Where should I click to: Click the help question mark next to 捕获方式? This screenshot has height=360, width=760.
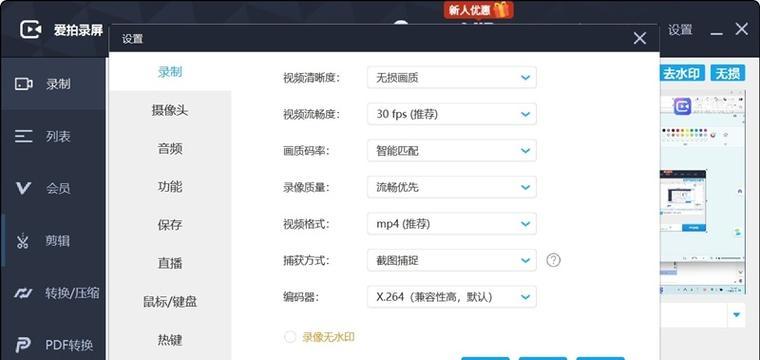(x=553, y=260)
